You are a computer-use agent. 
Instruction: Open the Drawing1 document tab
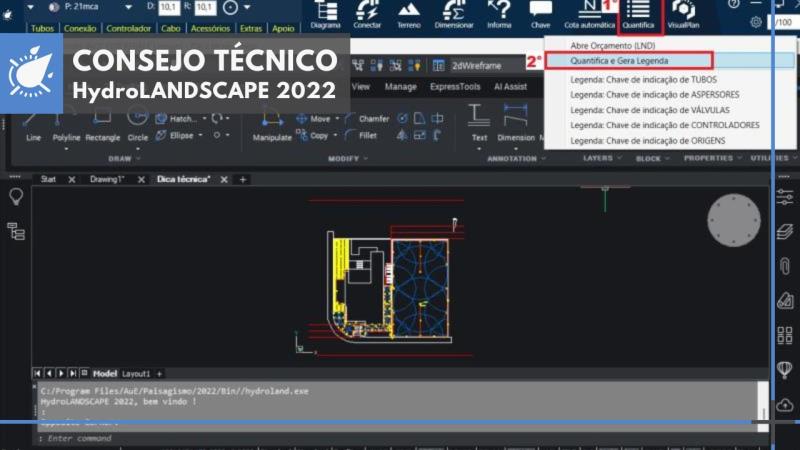point(107,179)
